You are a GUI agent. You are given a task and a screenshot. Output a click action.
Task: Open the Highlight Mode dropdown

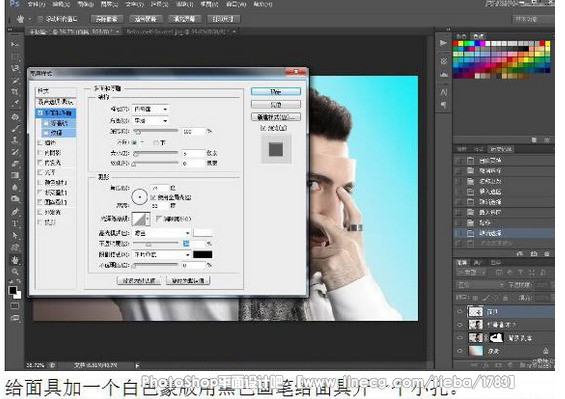161,233
